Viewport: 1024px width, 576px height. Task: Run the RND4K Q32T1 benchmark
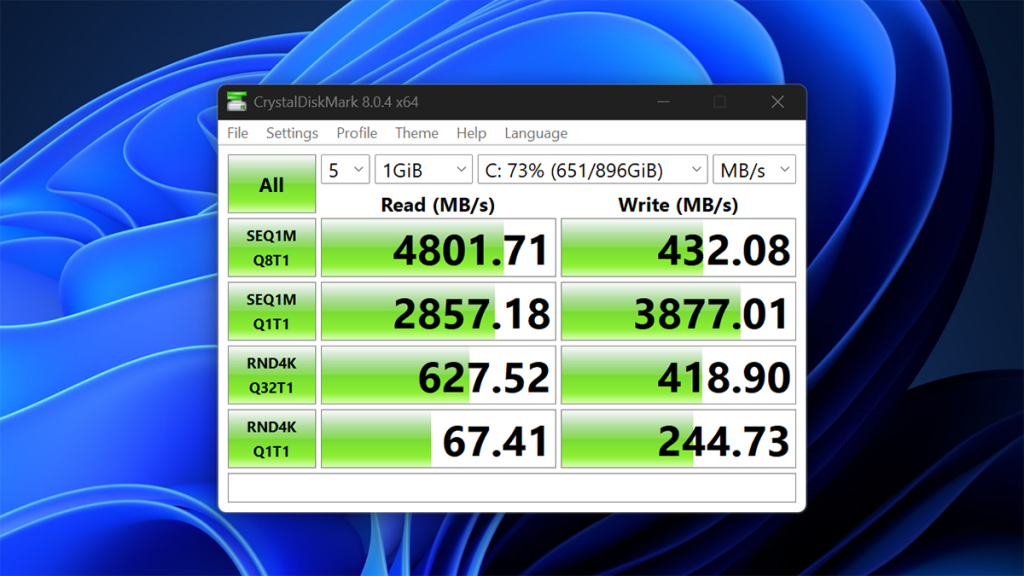pyautogui.click(x=271, y=375)
